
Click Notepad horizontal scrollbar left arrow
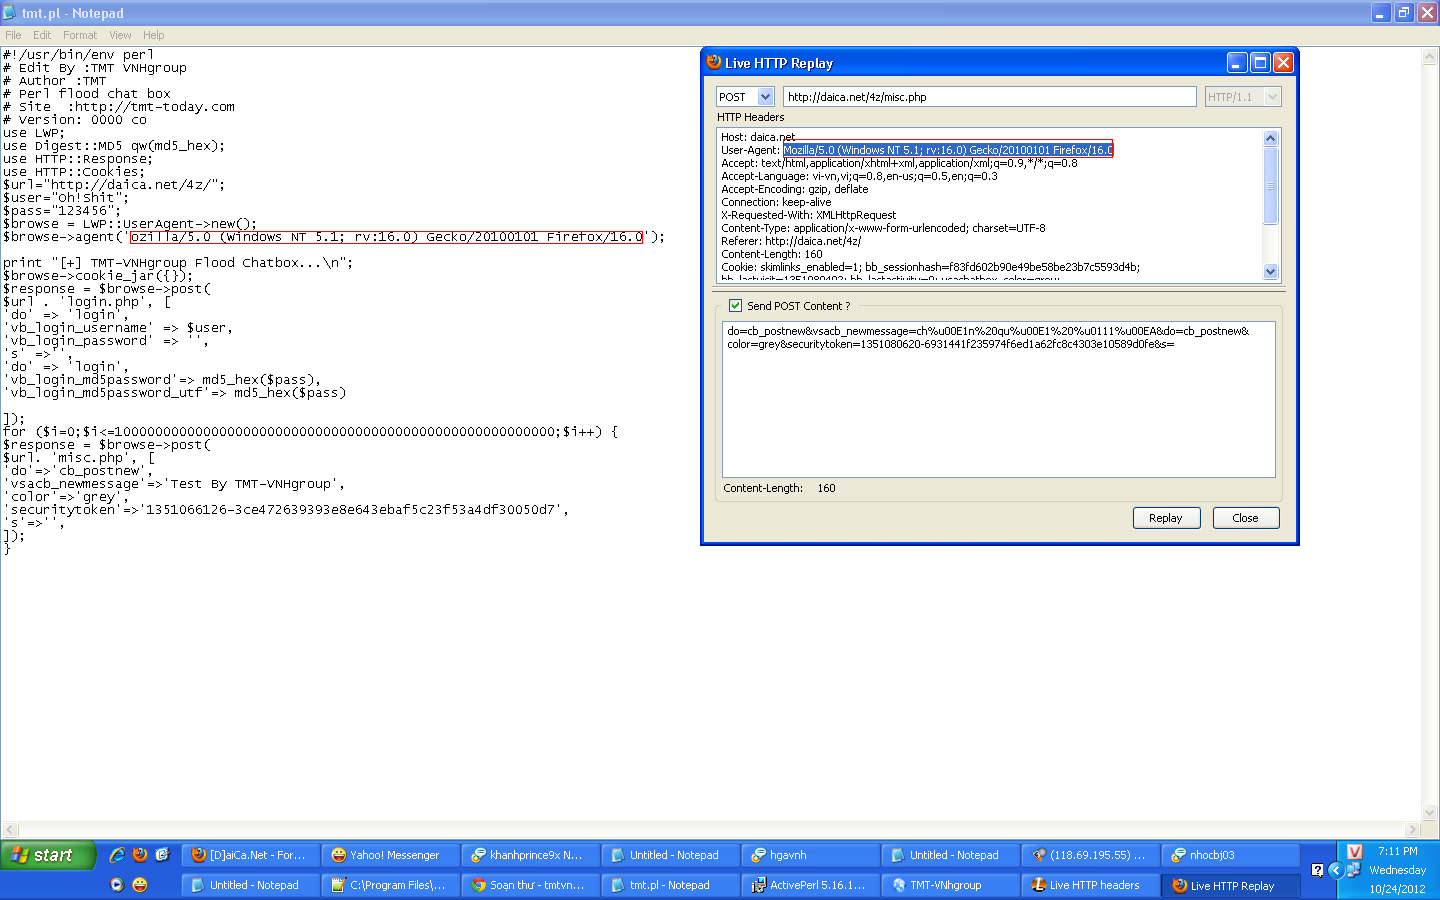(10, 829)
